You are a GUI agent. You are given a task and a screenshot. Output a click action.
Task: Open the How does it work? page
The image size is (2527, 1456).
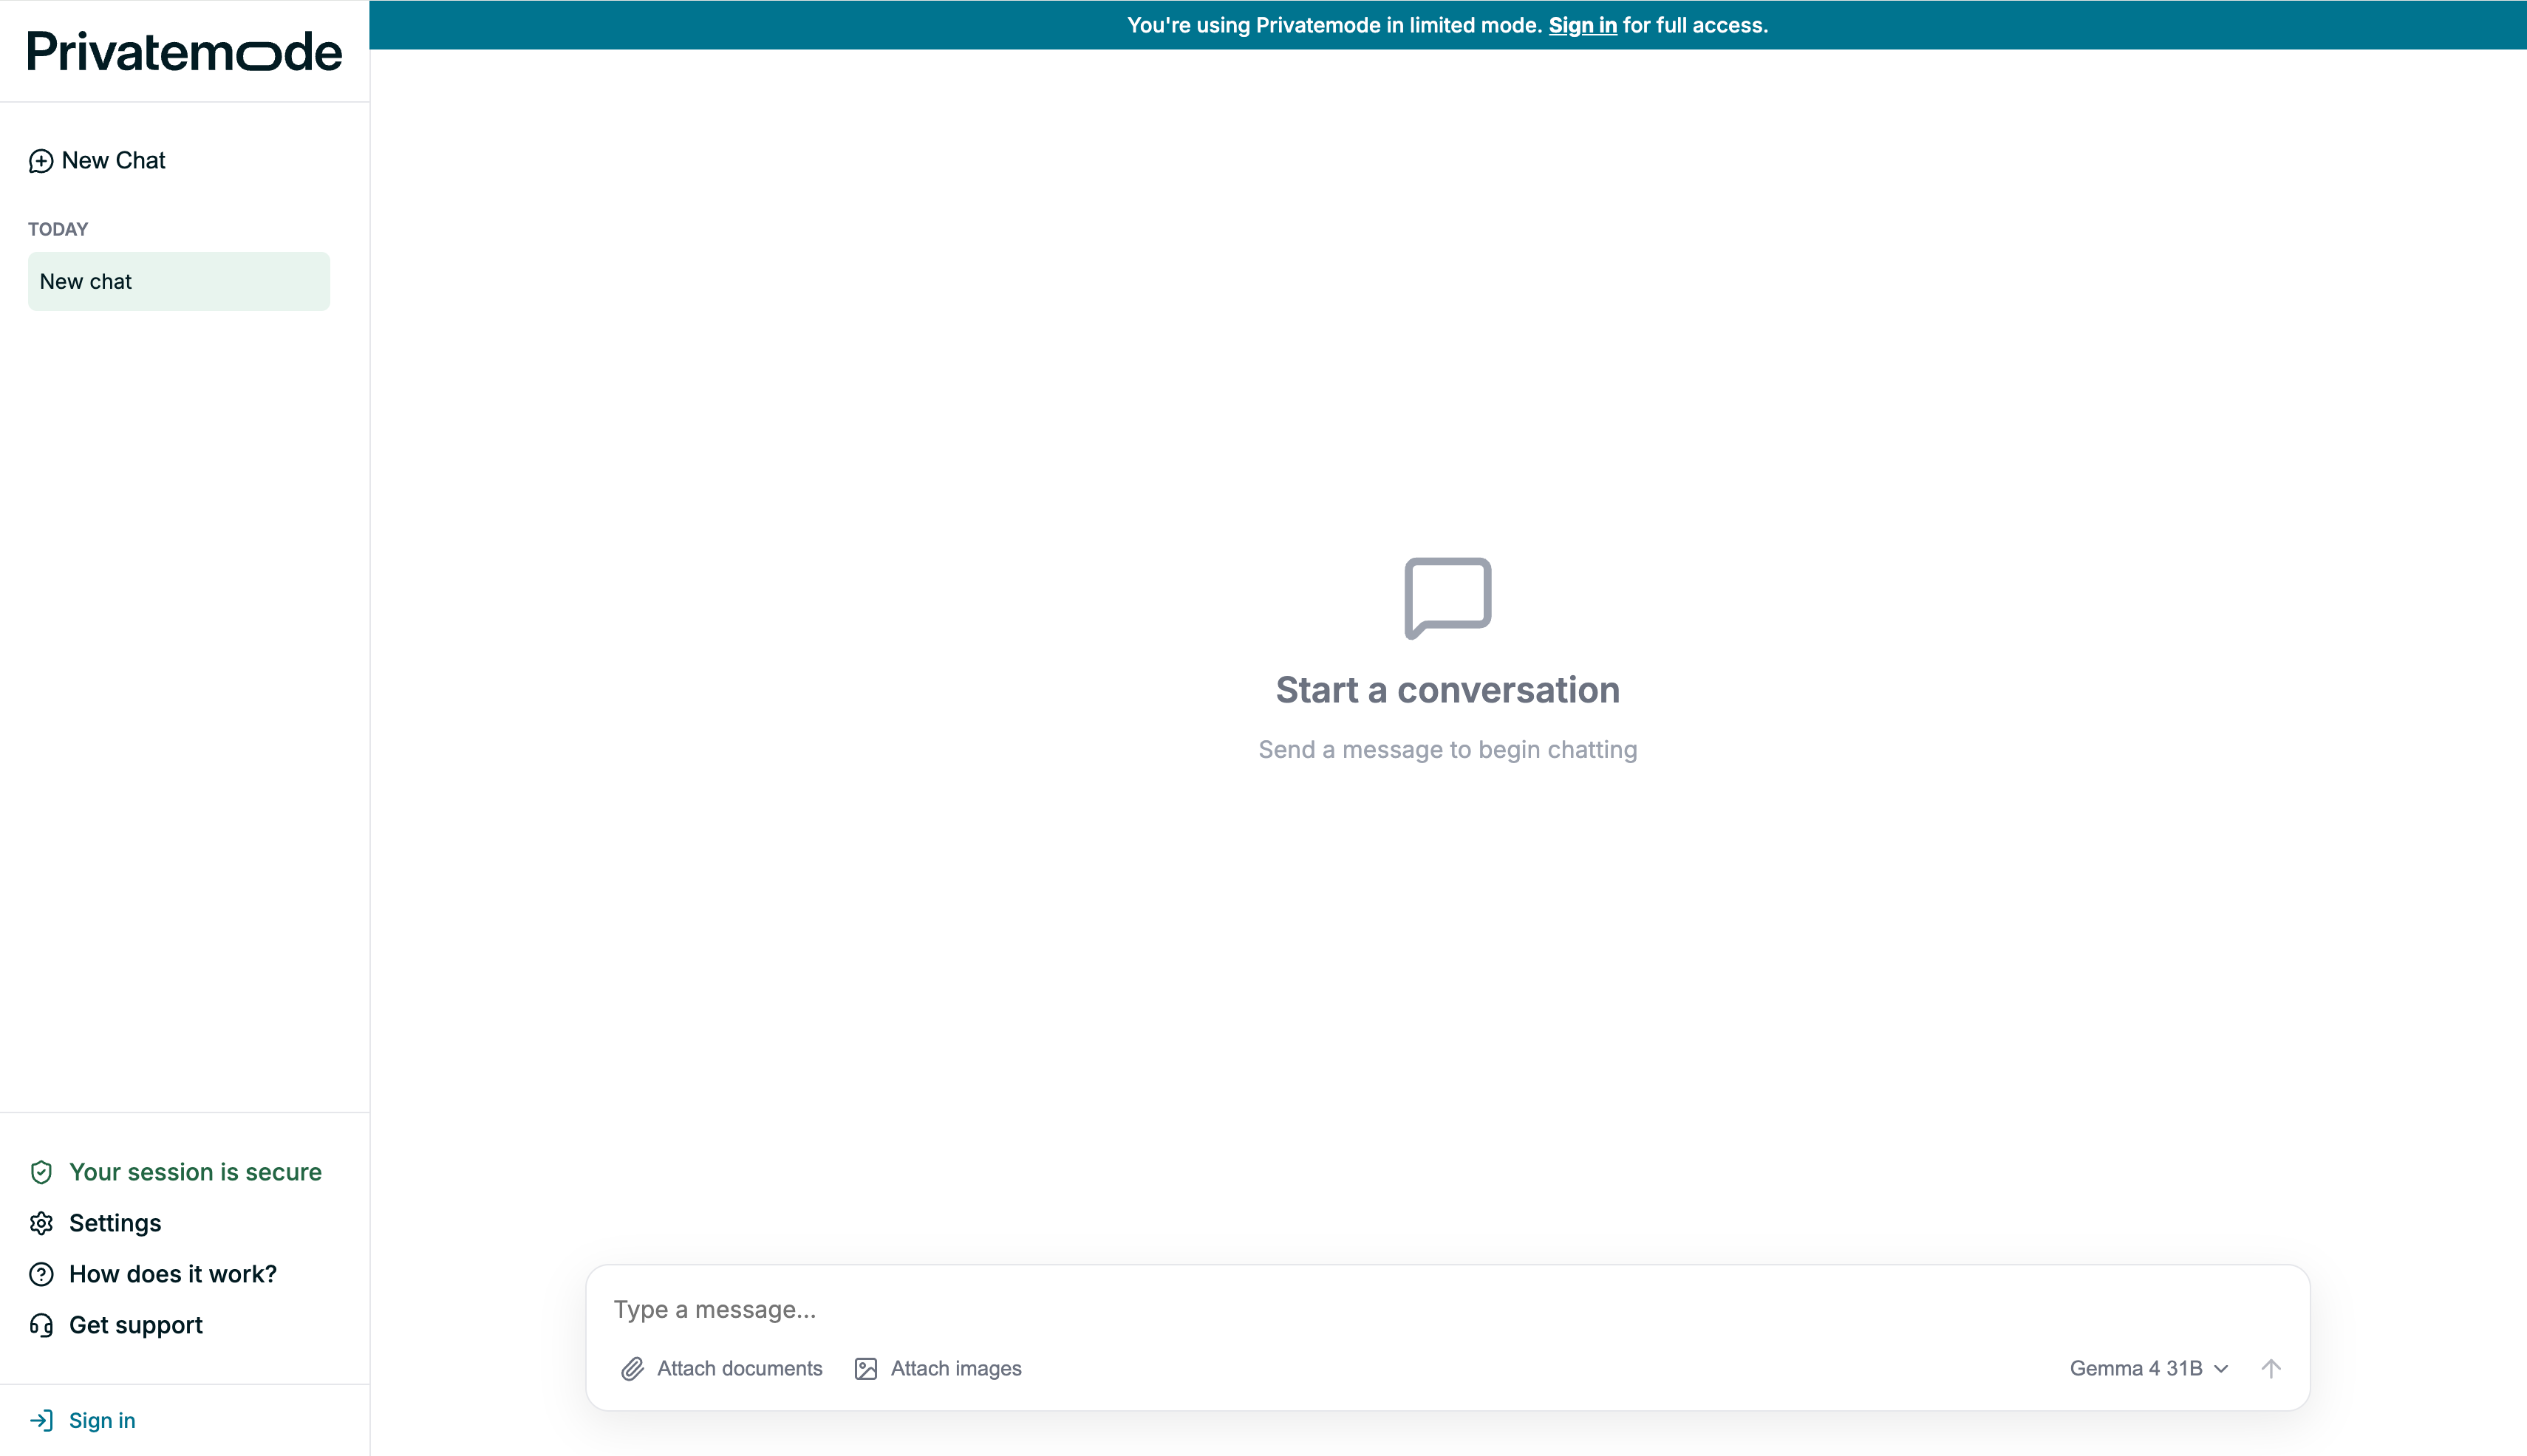pos(173,1274)
